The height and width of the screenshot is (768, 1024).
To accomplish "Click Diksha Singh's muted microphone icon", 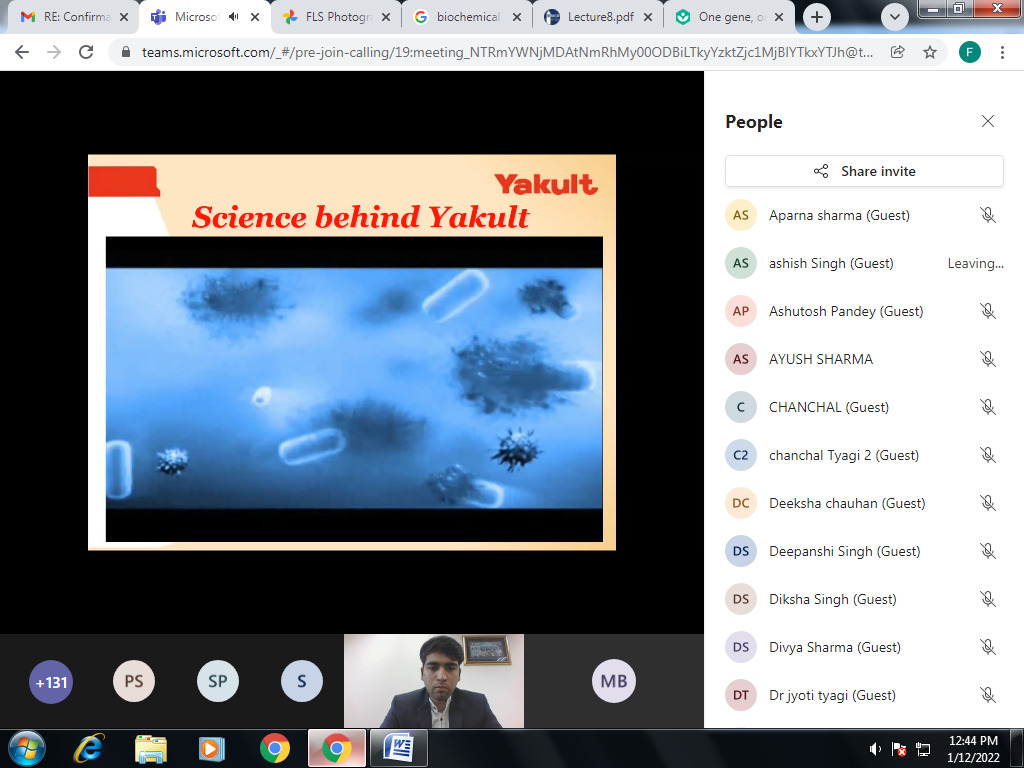I will pyautogui.click(x=987, y=599).
